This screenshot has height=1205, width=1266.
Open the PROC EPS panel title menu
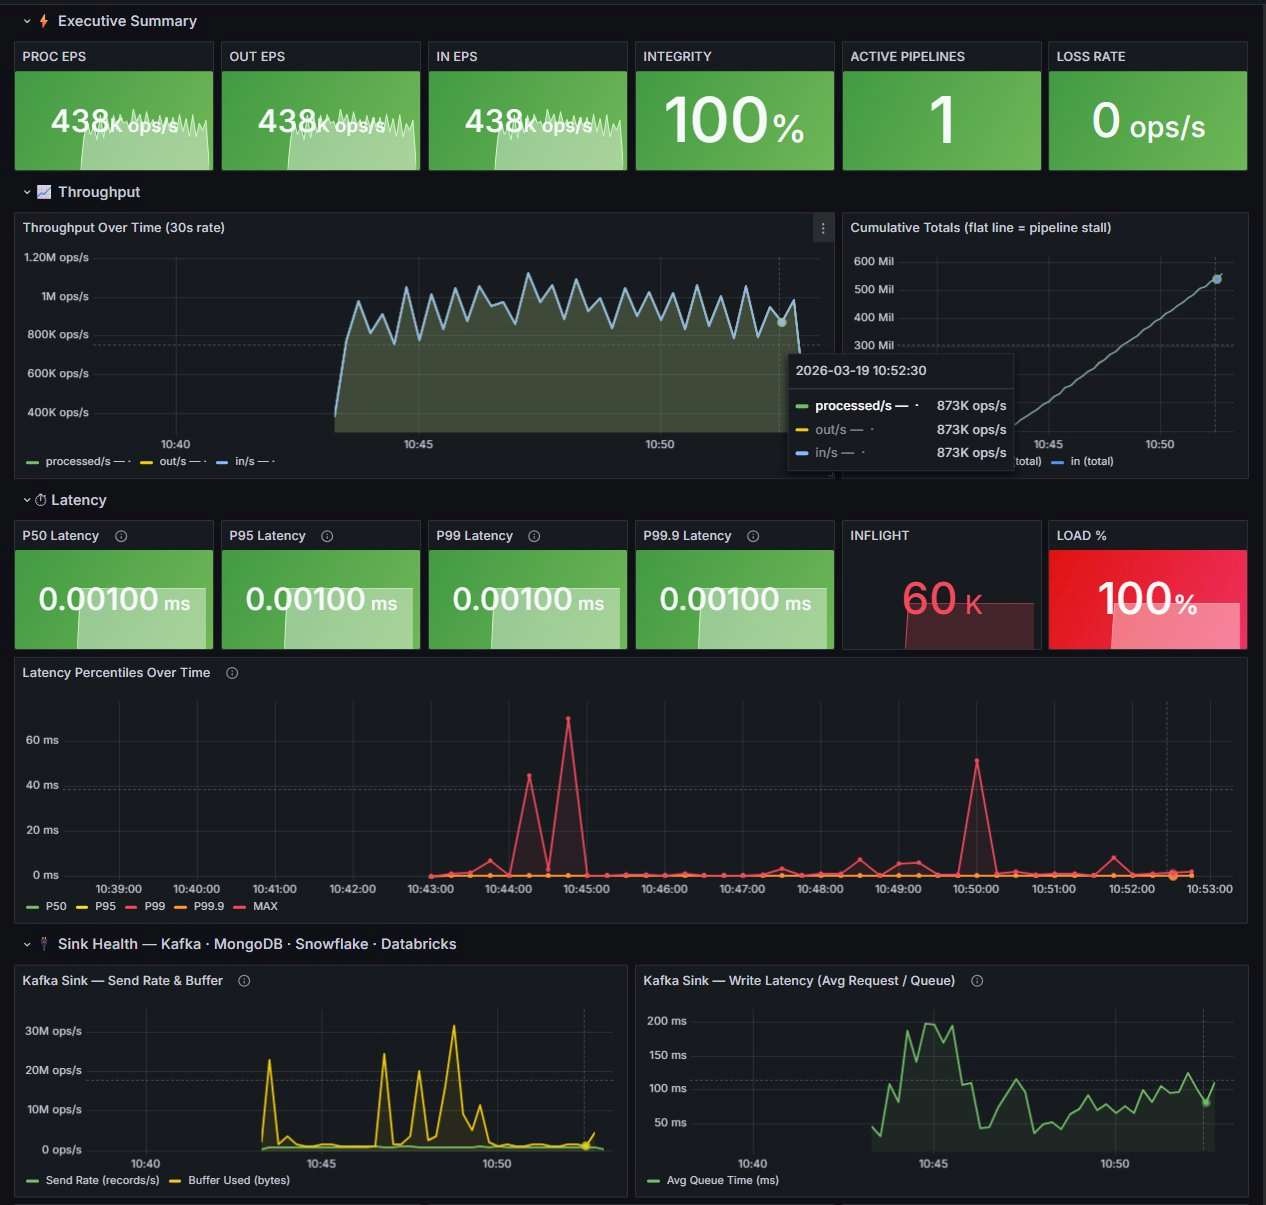point(54,56)
